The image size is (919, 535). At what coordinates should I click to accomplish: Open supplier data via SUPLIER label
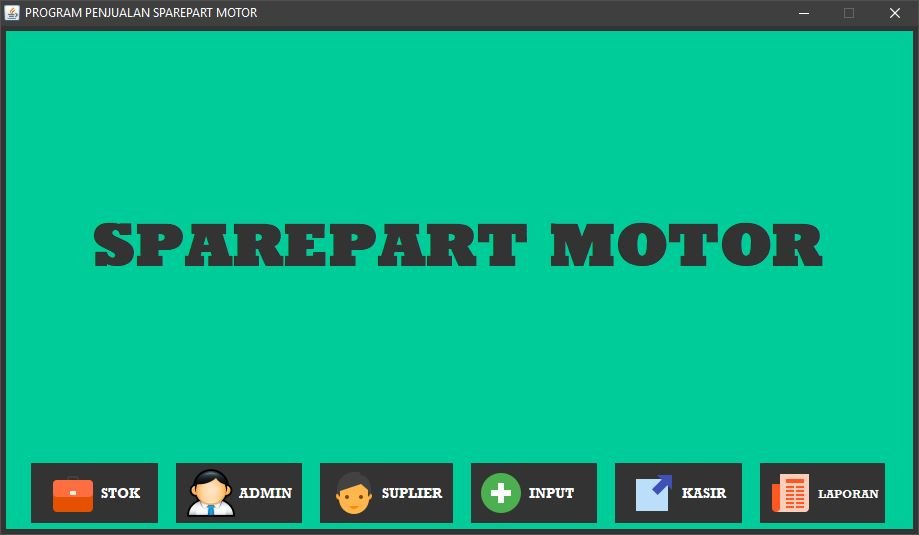point(411,493)
